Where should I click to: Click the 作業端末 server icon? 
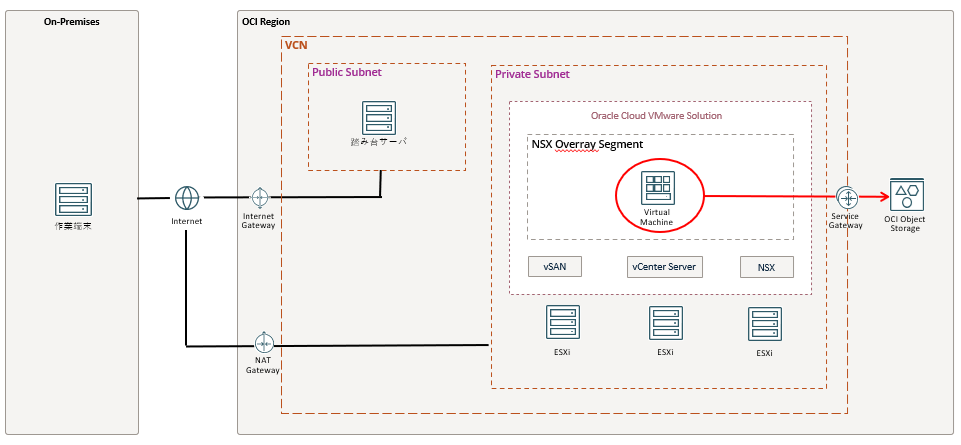click(73, 199)
